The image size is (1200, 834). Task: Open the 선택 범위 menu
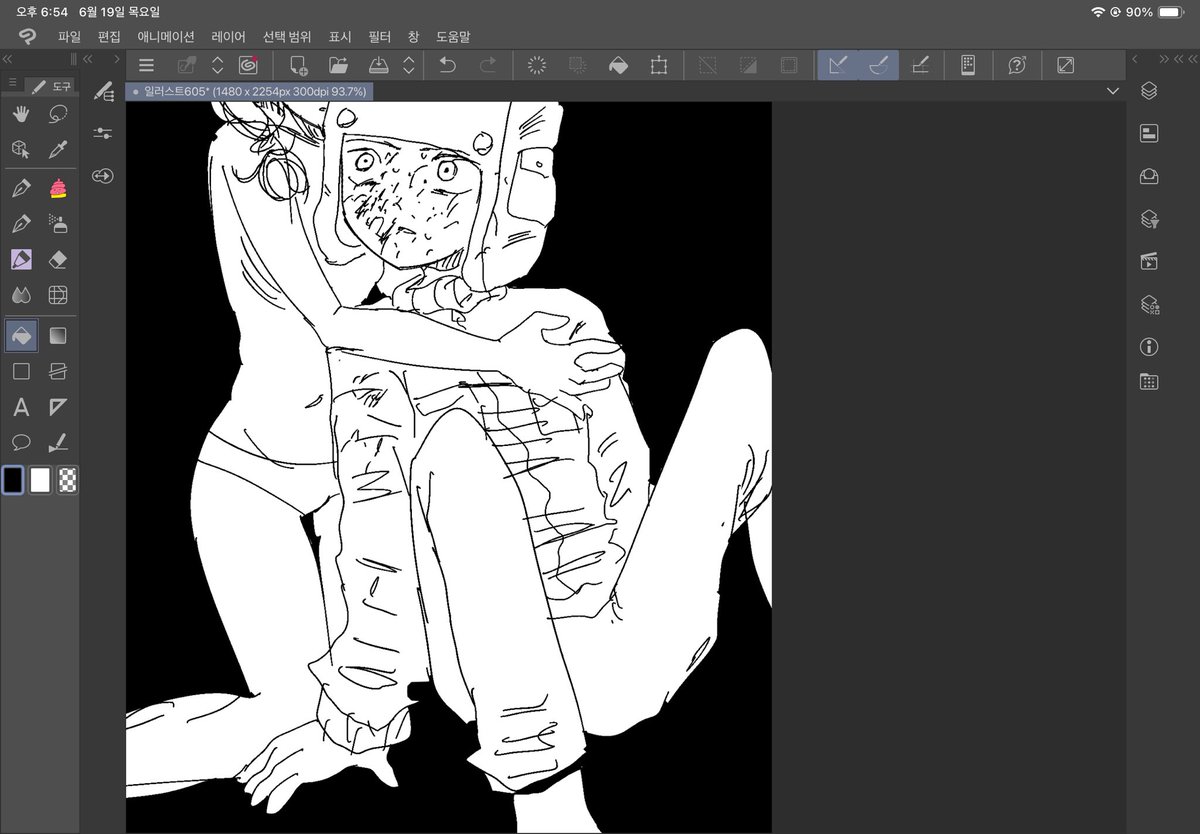coord(287,37)
